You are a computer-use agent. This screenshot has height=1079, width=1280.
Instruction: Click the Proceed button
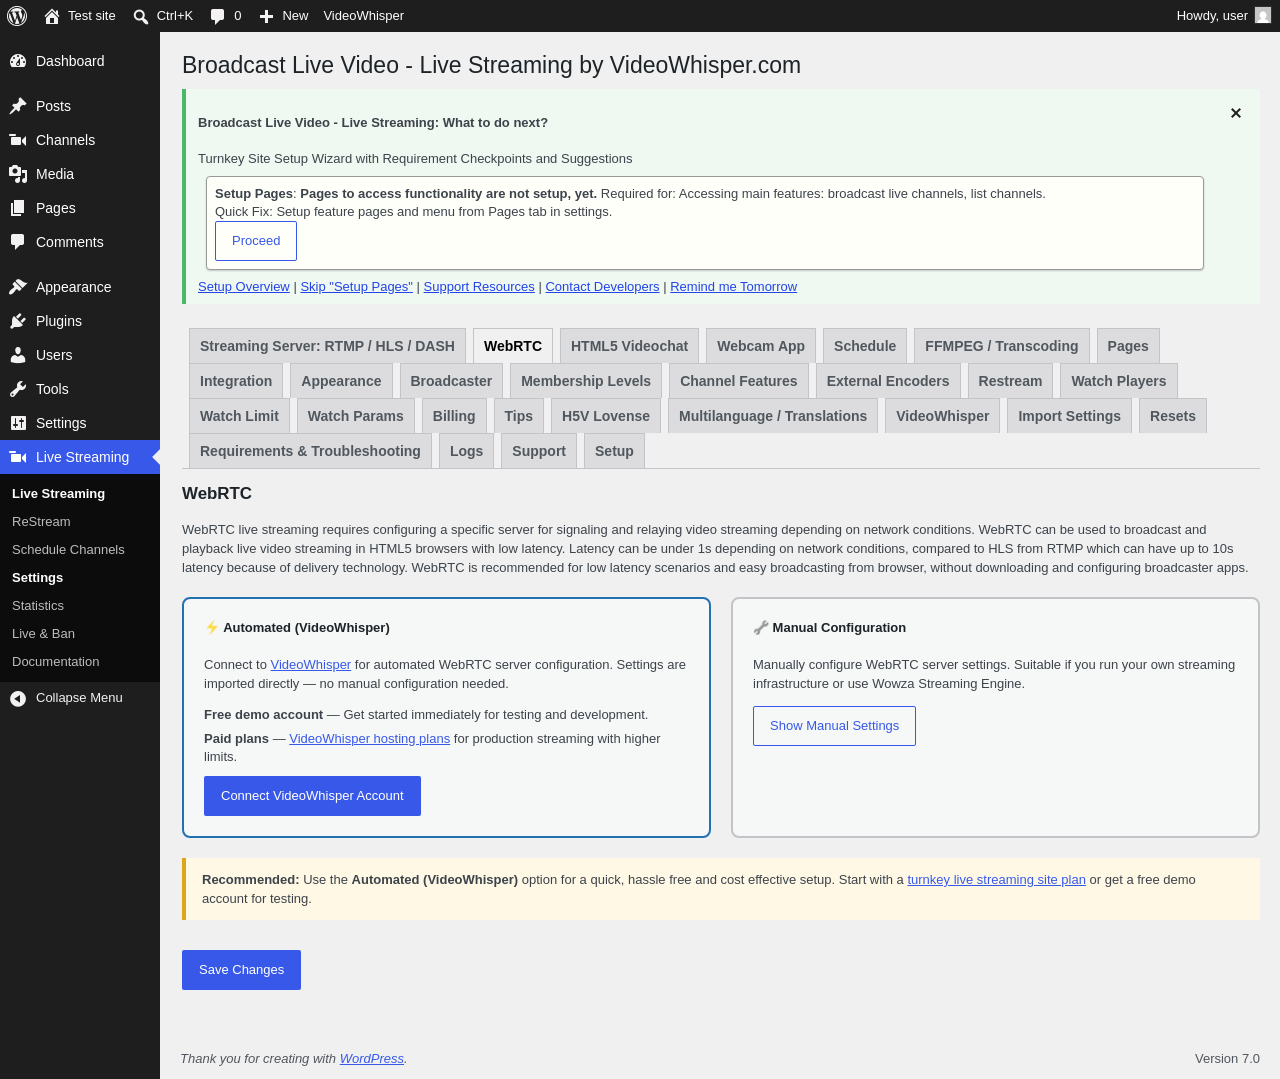256,241
